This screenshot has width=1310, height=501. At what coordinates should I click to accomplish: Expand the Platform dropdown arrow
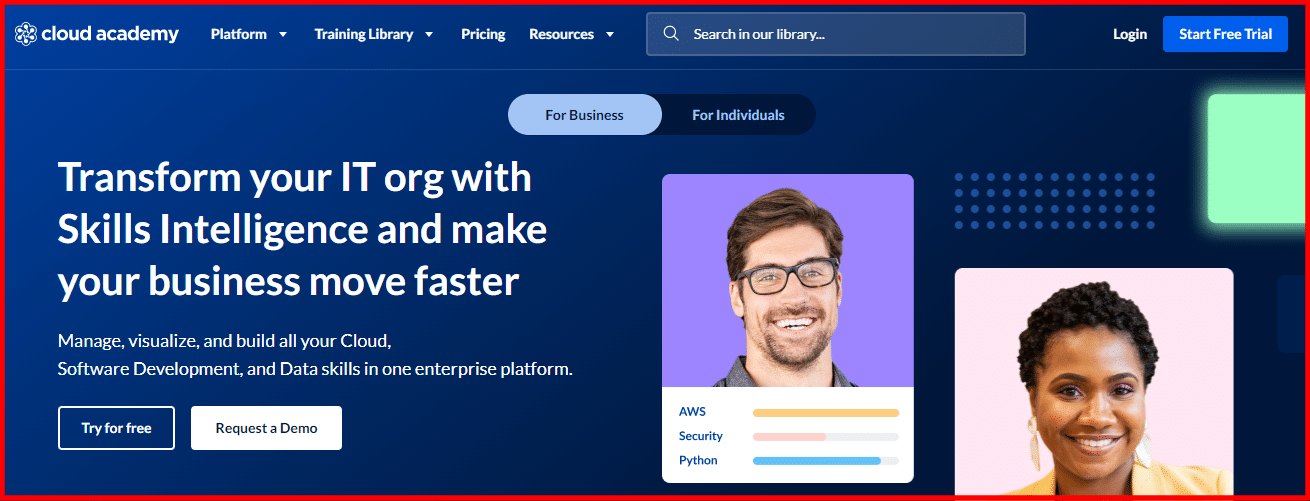pyautogui.click(x=283, y=34)
